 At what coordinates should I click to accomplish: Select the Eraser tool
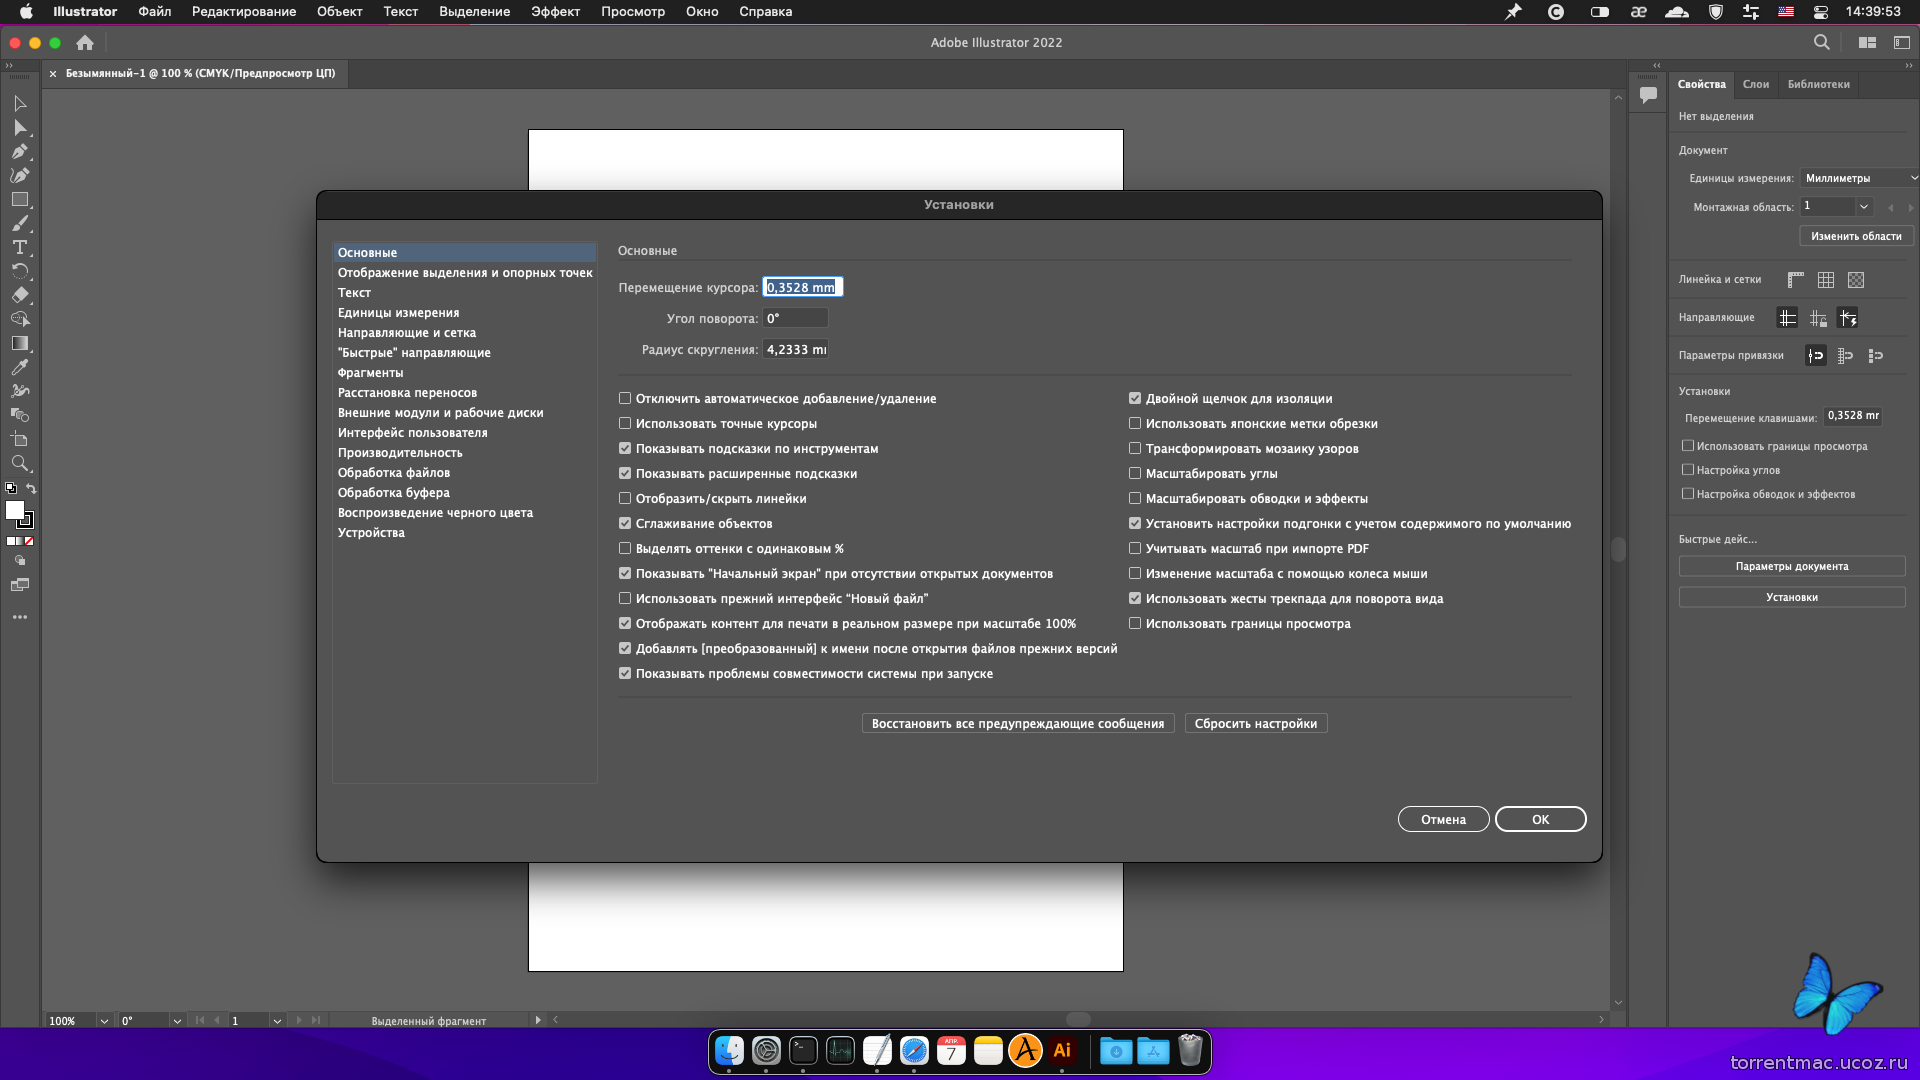tap(20, 295)
